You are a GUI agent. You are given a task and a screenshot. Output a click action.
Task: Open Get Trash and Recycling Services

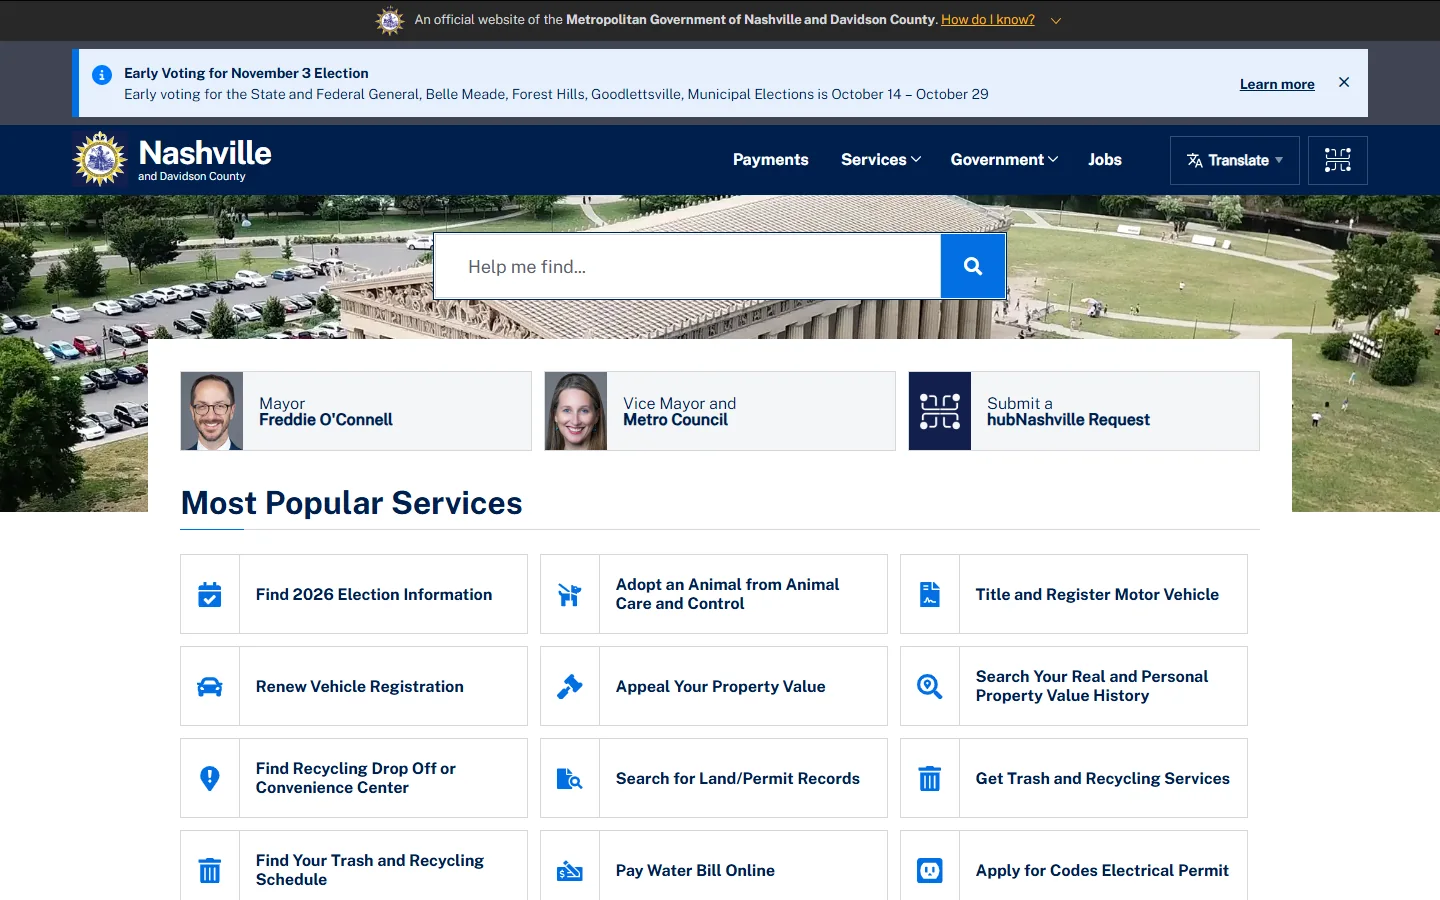1103,778
